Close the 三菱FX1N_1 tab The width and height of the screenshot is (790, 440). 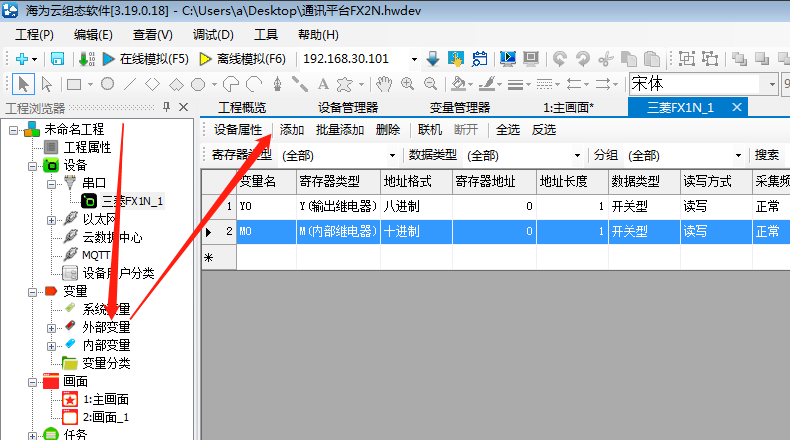tap(737, 107)
